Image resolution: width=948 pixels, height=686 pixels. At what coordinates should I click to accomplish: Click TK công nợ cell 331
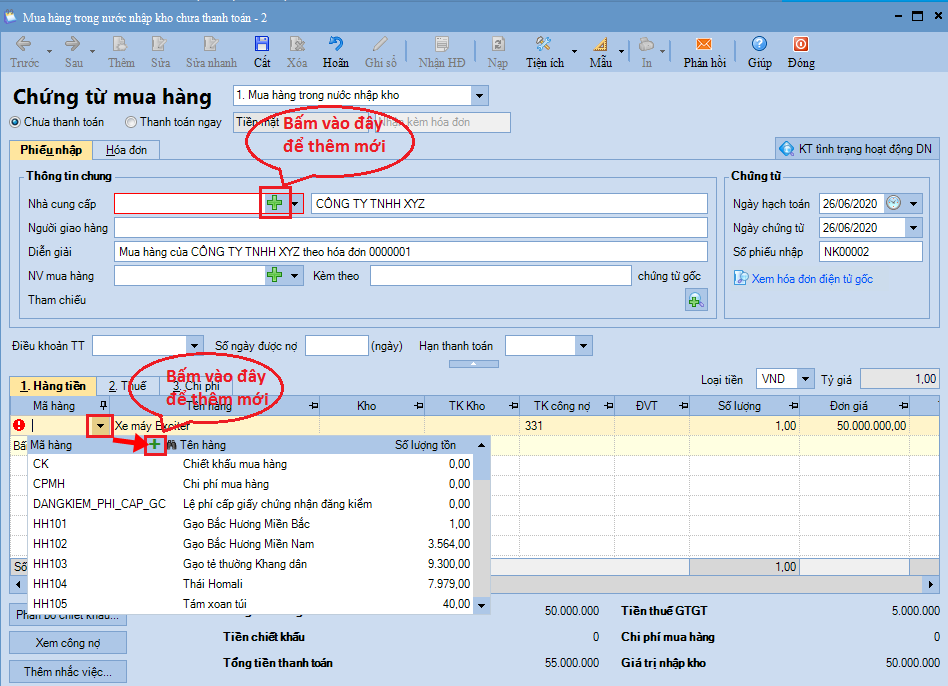[567, 426]
